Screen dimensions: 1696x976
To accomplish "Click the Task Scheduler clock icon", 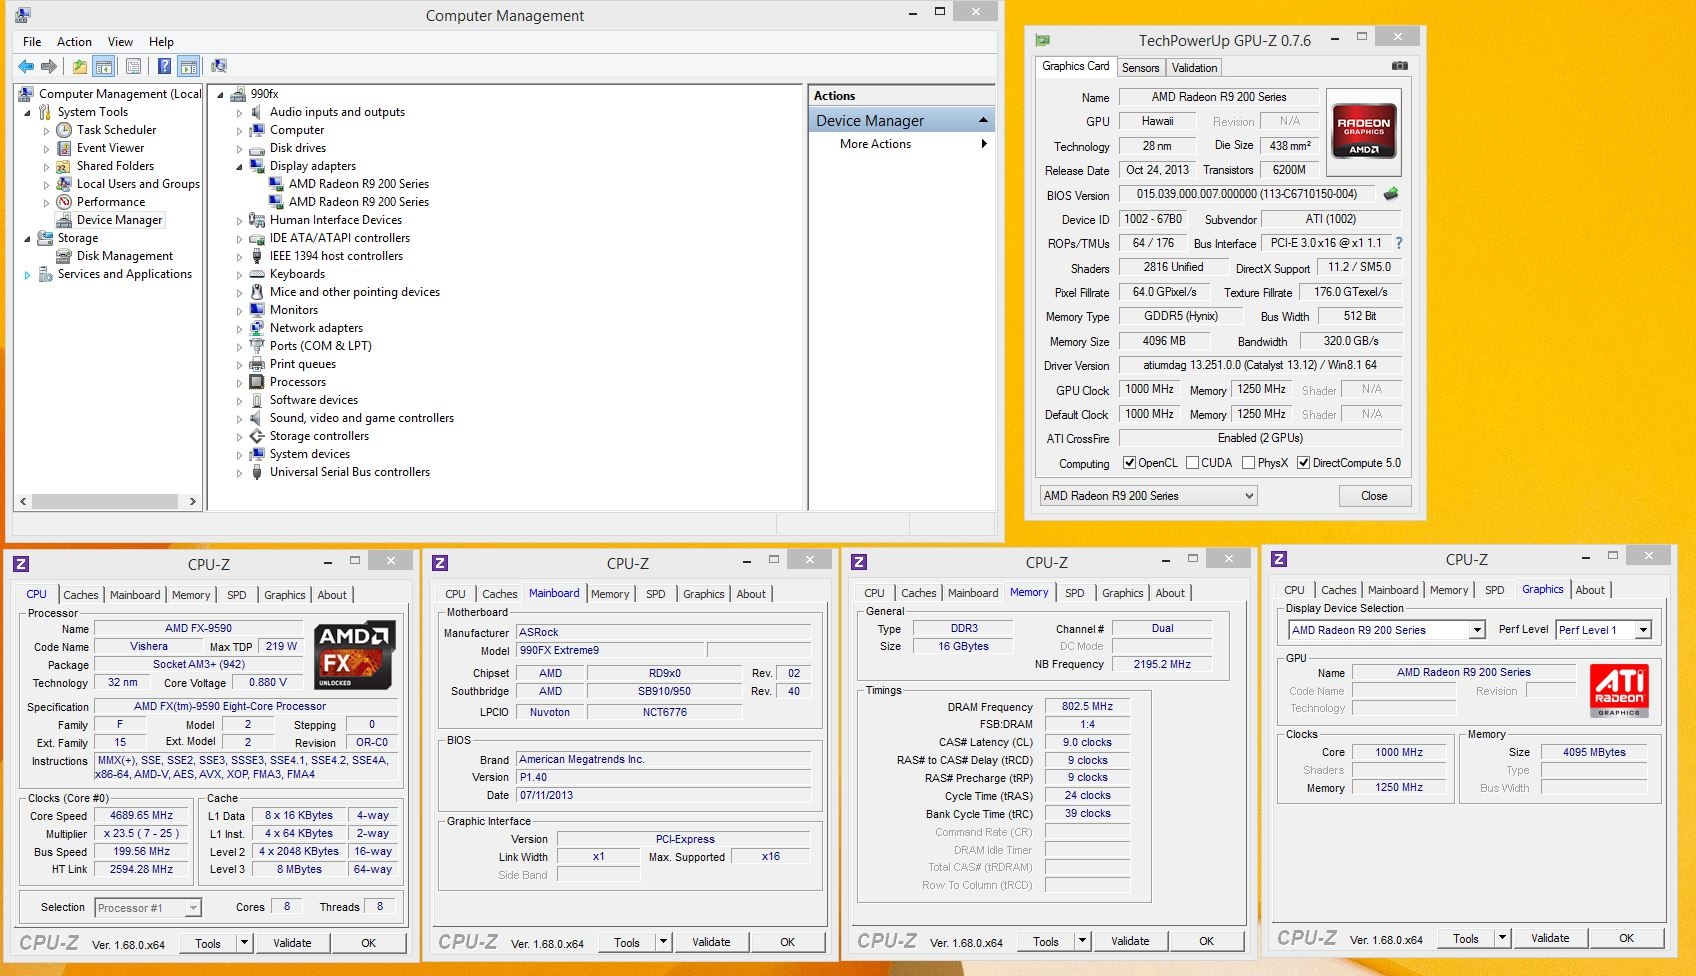I will pyautogui.click(x=65, y=130).
